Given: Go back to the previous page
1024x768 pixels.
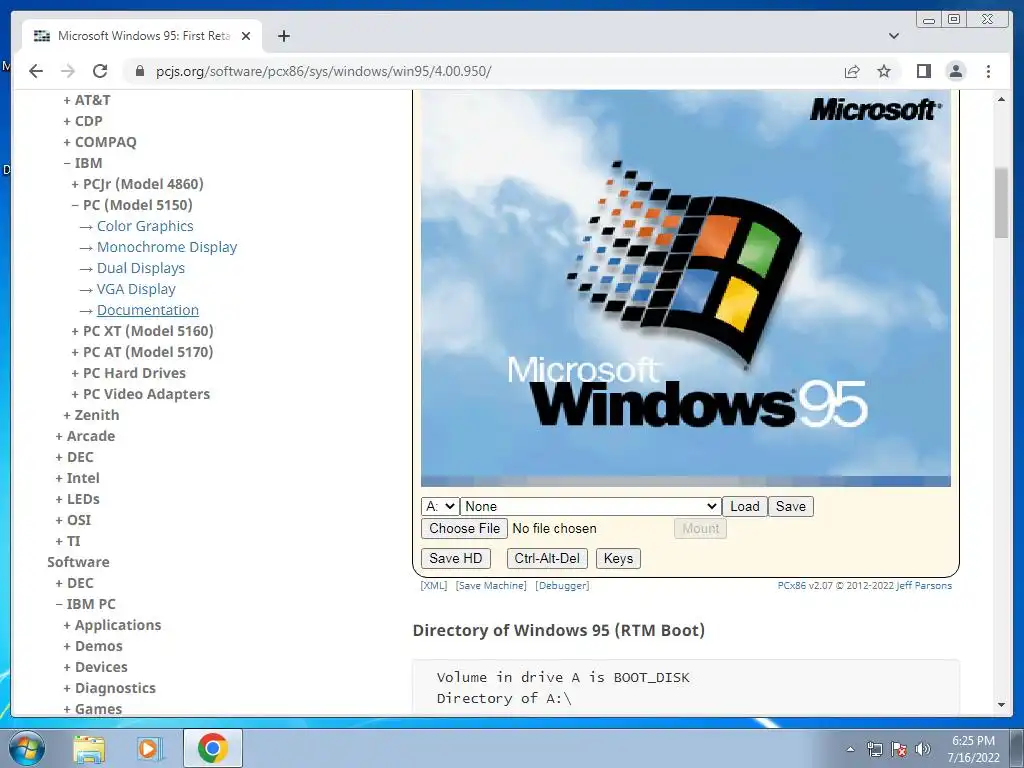Looking at the screenshot, I should (36, 71).
